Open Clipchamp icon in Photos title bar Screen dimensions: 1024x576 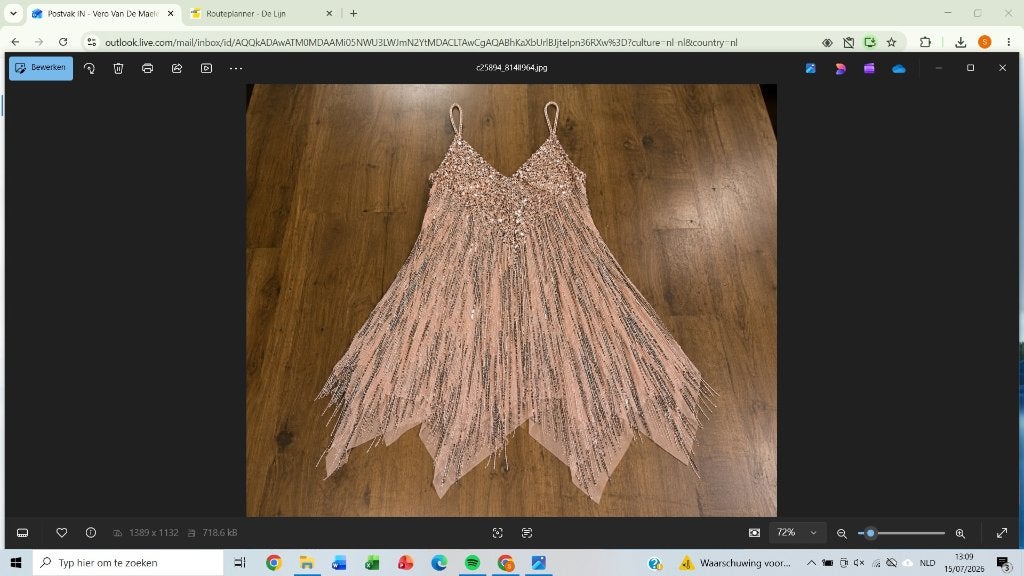click(869, 68)
